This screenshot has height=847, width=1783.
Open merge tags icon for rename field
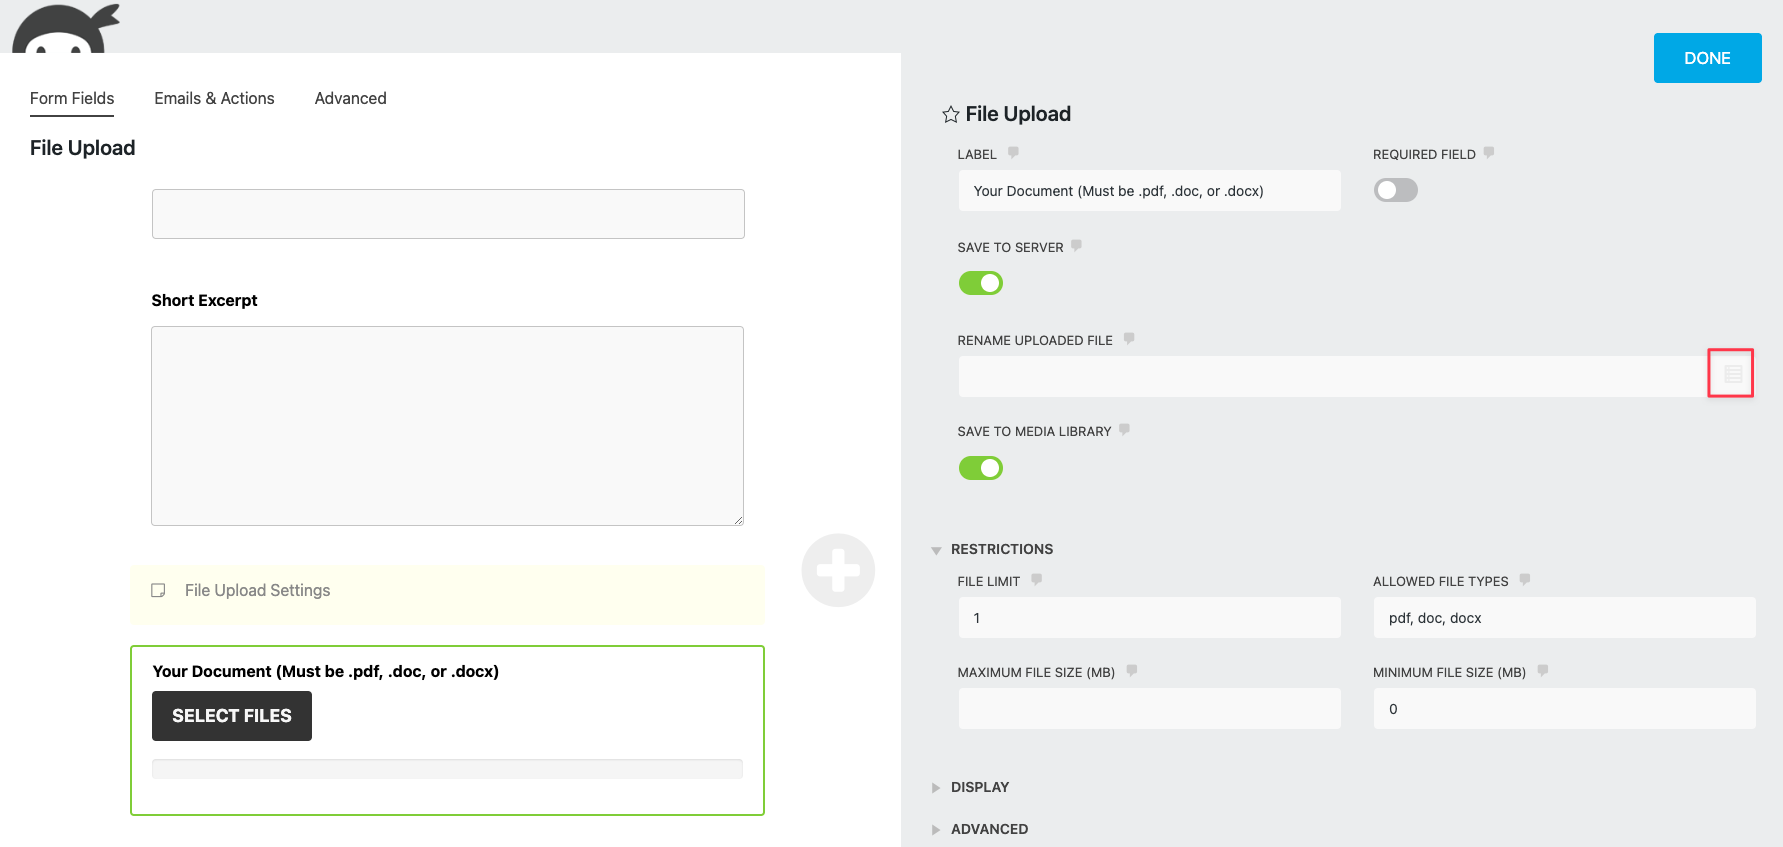pos(1732,374)
